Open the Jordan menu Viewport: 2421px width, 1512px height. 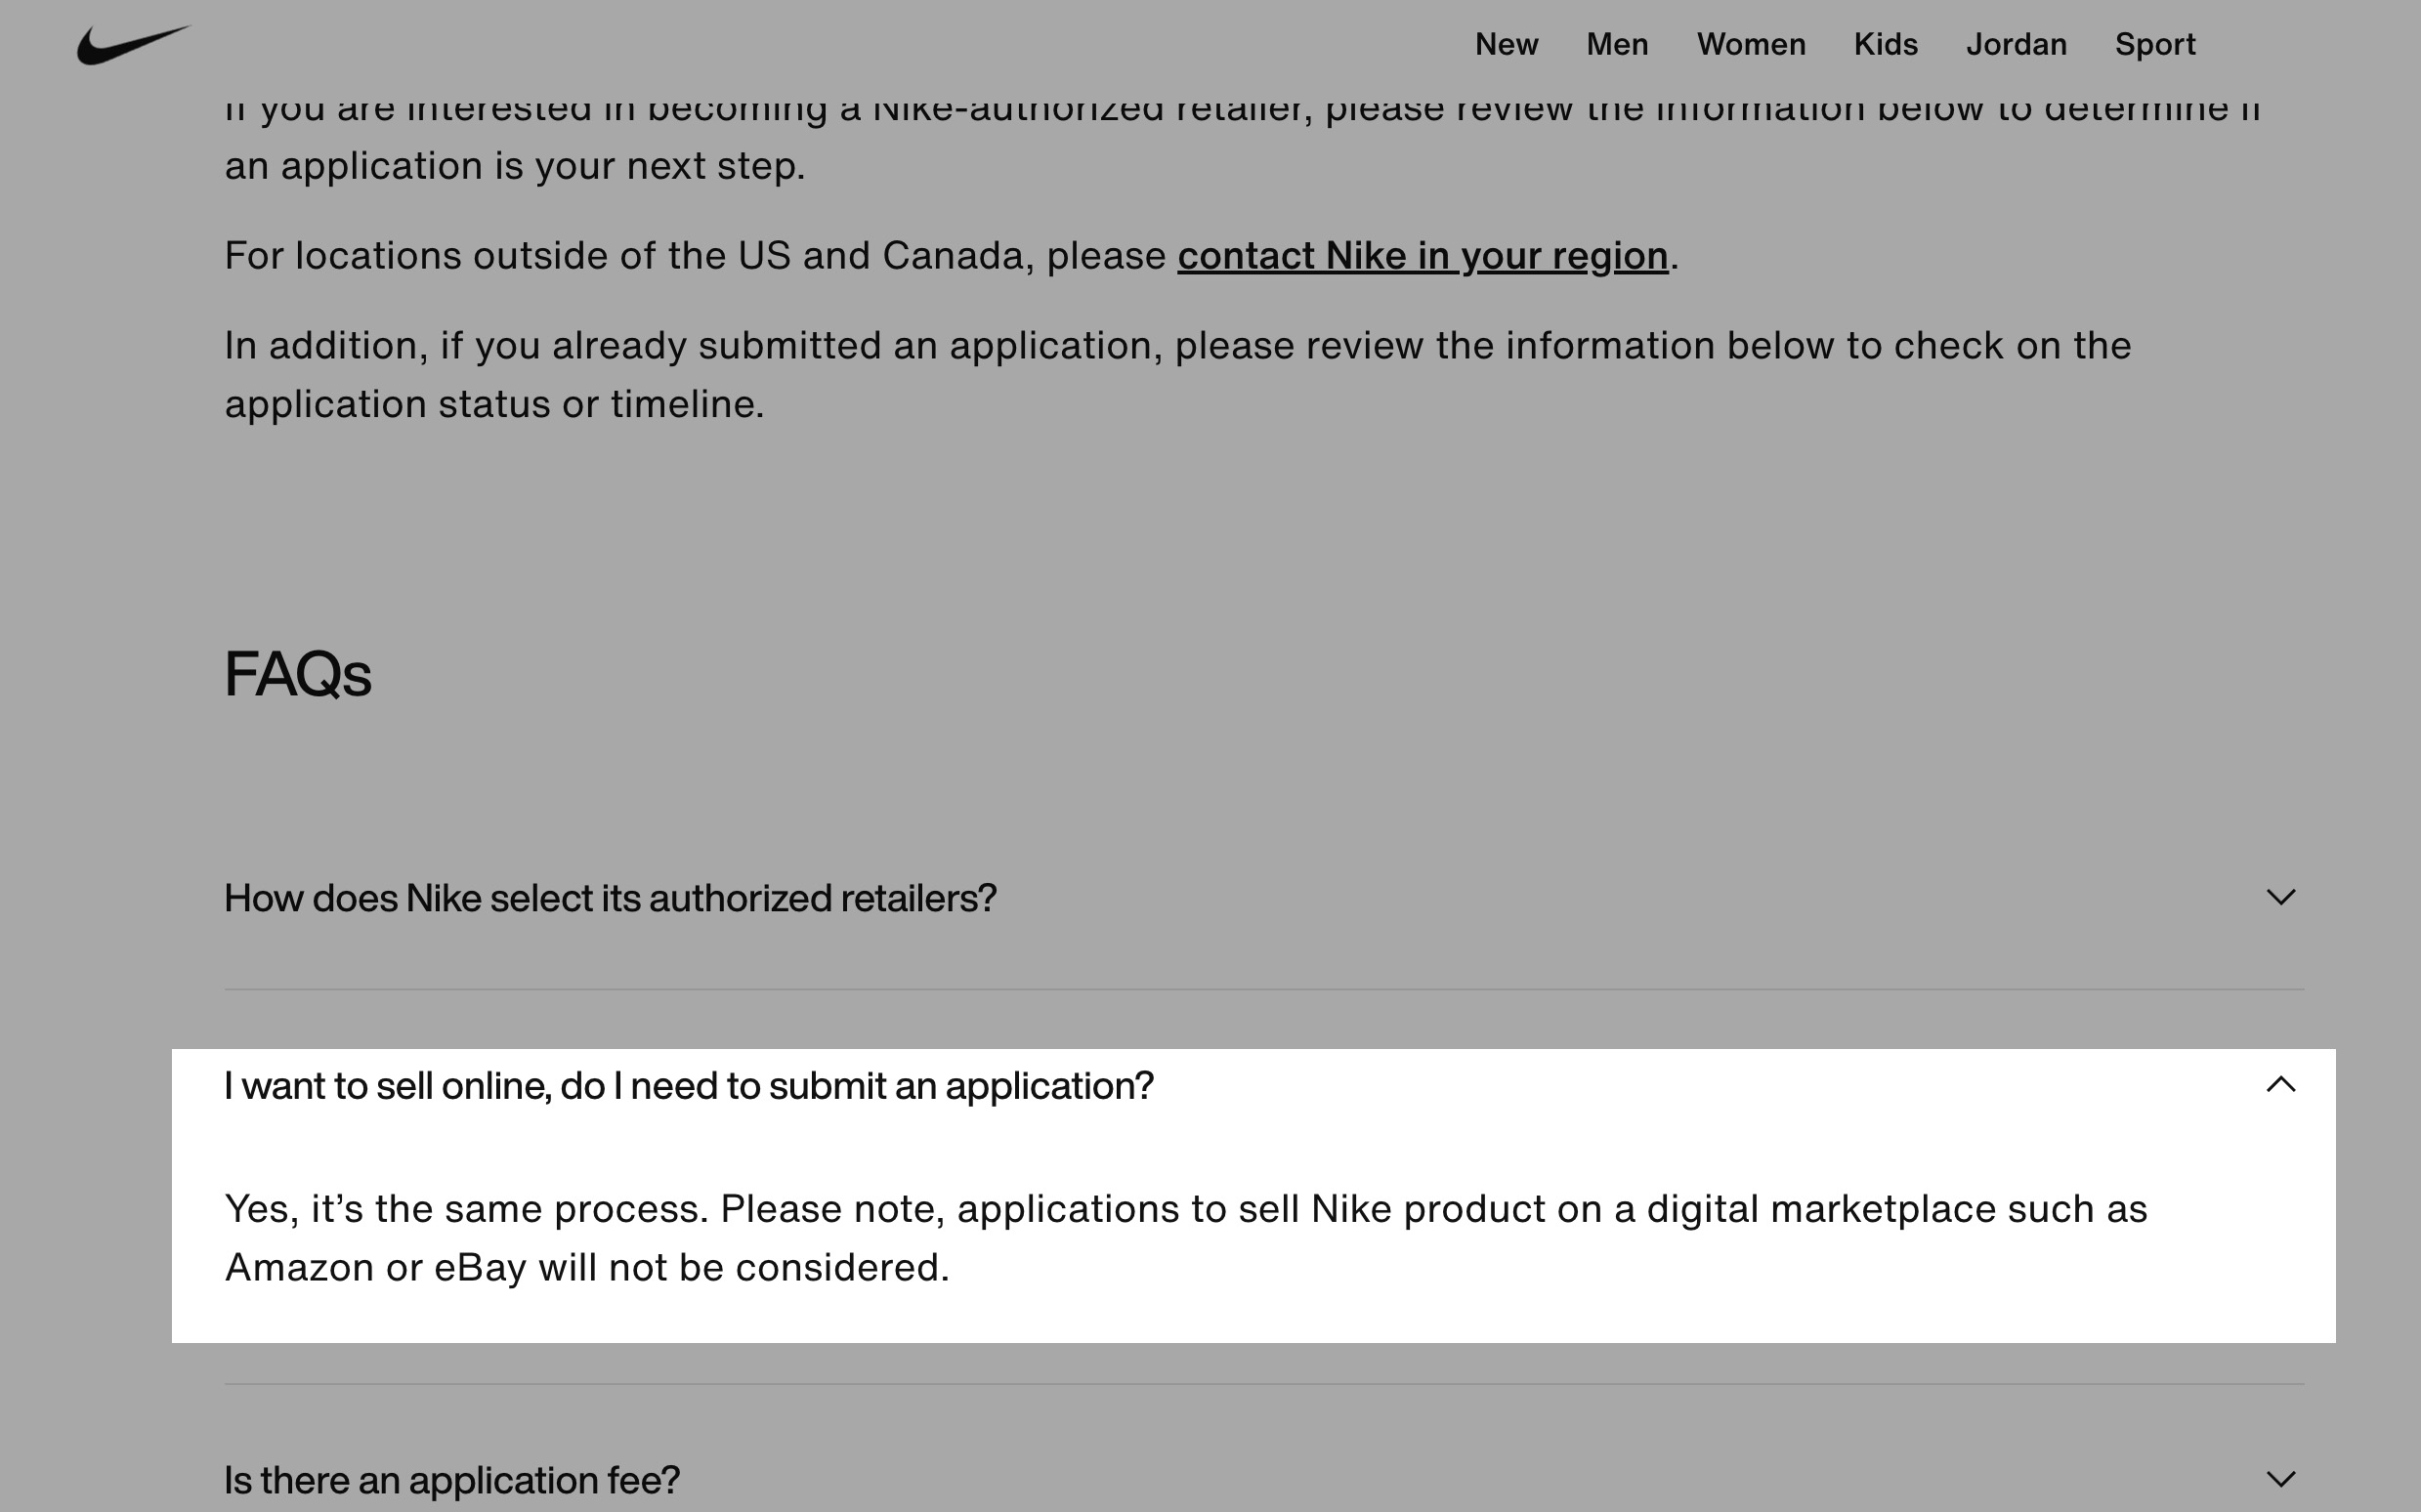coord(2016,45)
